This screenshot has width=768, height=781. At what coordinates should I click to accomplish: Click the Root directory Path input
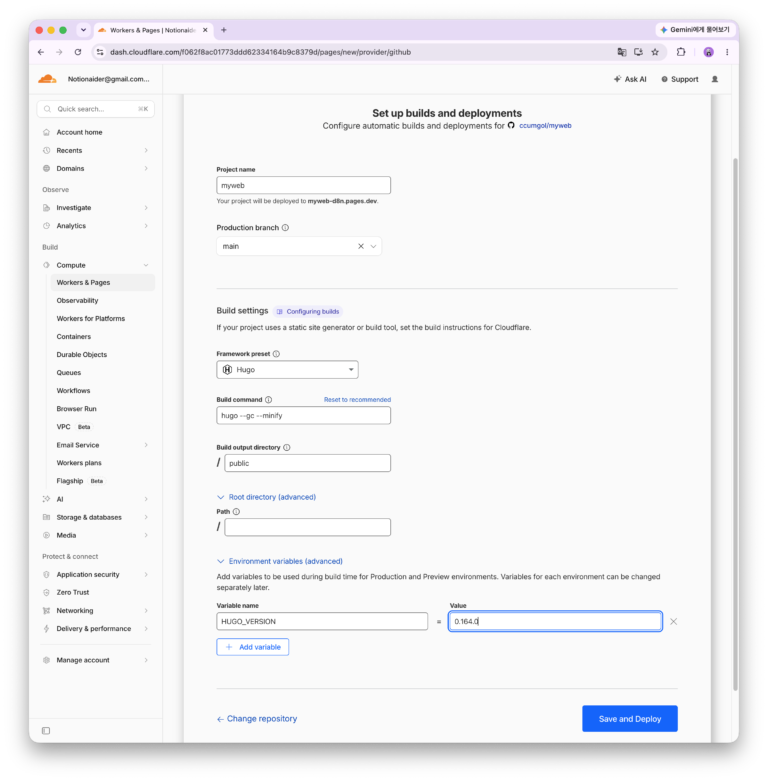click(307, 527)
